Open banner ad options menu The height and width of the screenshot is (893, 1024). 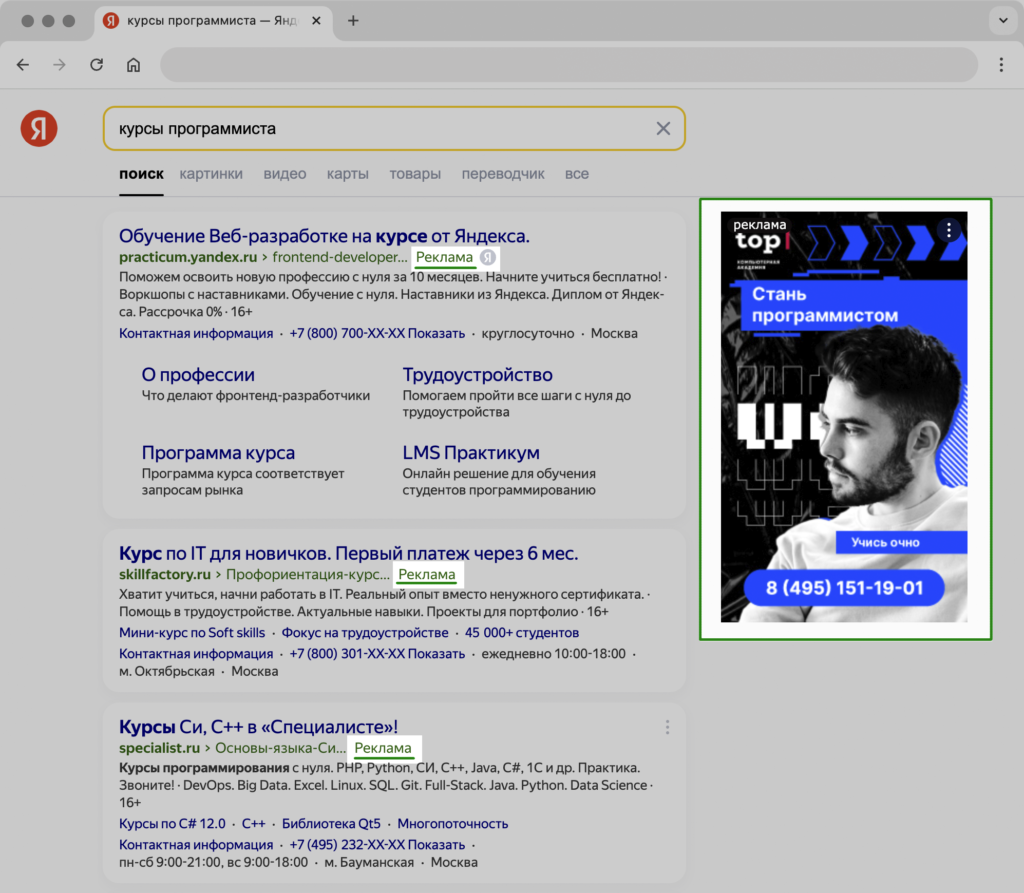tap(949, 231)
